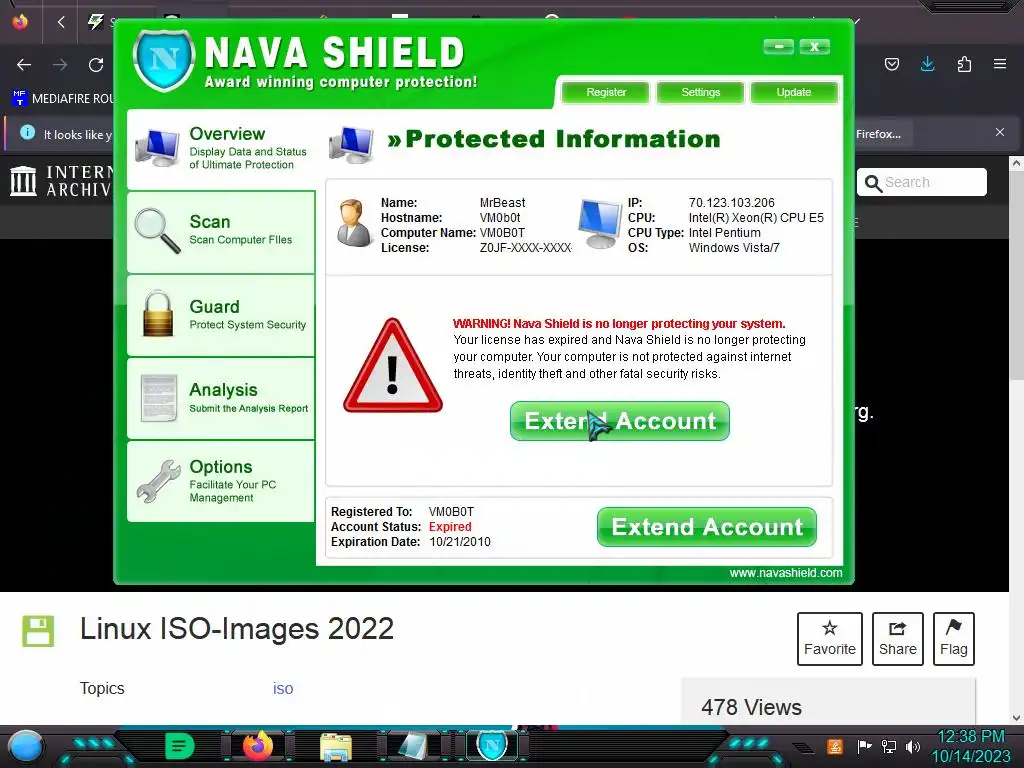Open the Start orb on taskbar

pyautogui.click(x=26, y=747)
